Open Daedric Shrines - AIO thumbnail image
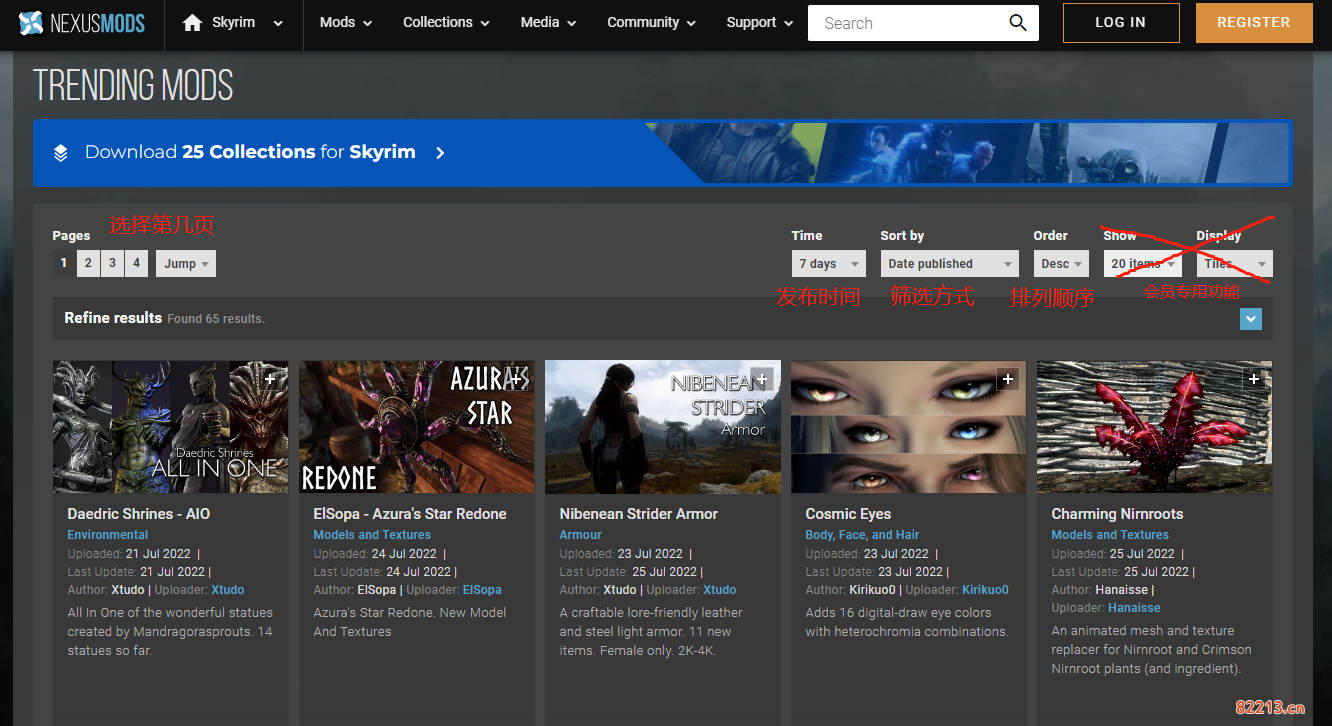 (x=170, y=427)
